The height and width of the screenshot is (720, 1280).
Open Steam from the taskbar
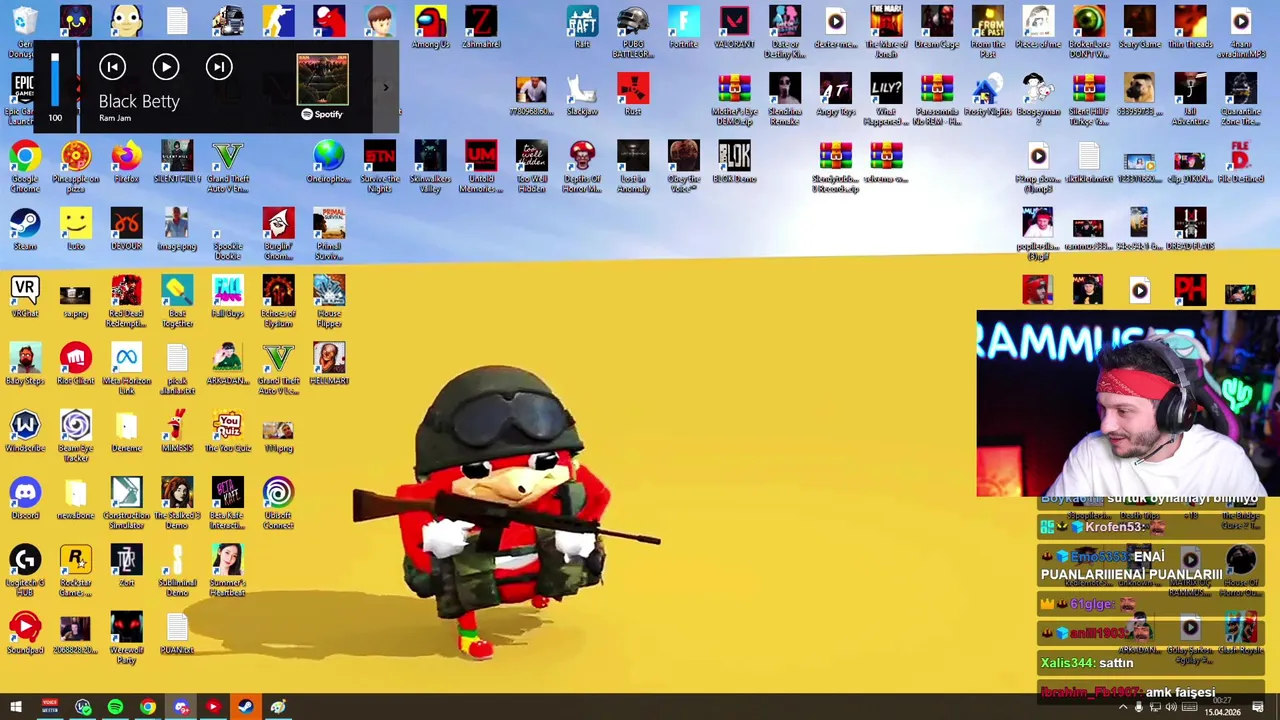245,707
